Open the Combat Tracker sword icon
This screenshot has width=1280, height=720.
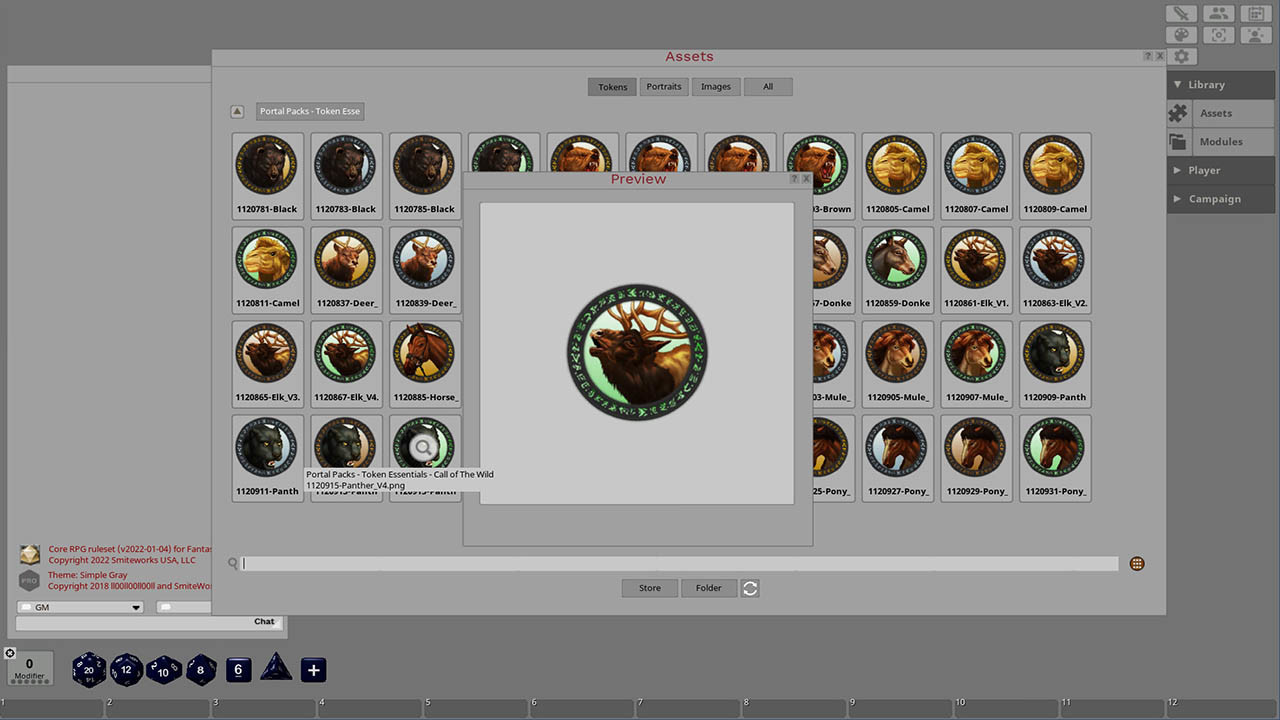tap(1181, 13)
